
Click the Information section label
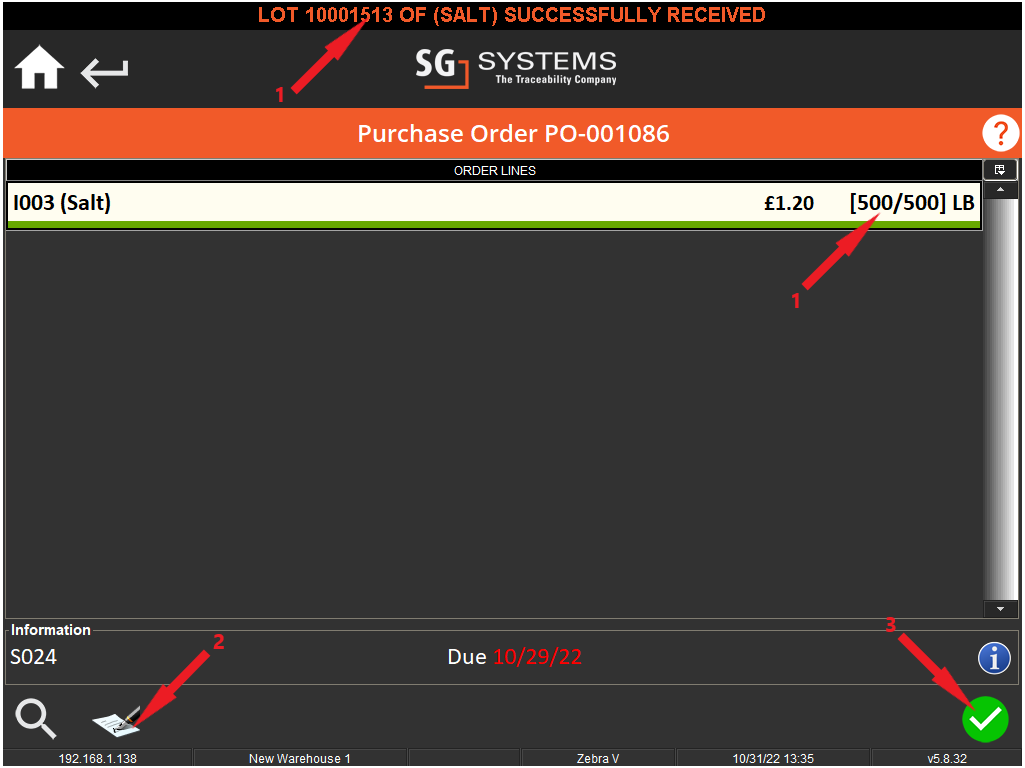pyautogui.click(x=51, y=629)
